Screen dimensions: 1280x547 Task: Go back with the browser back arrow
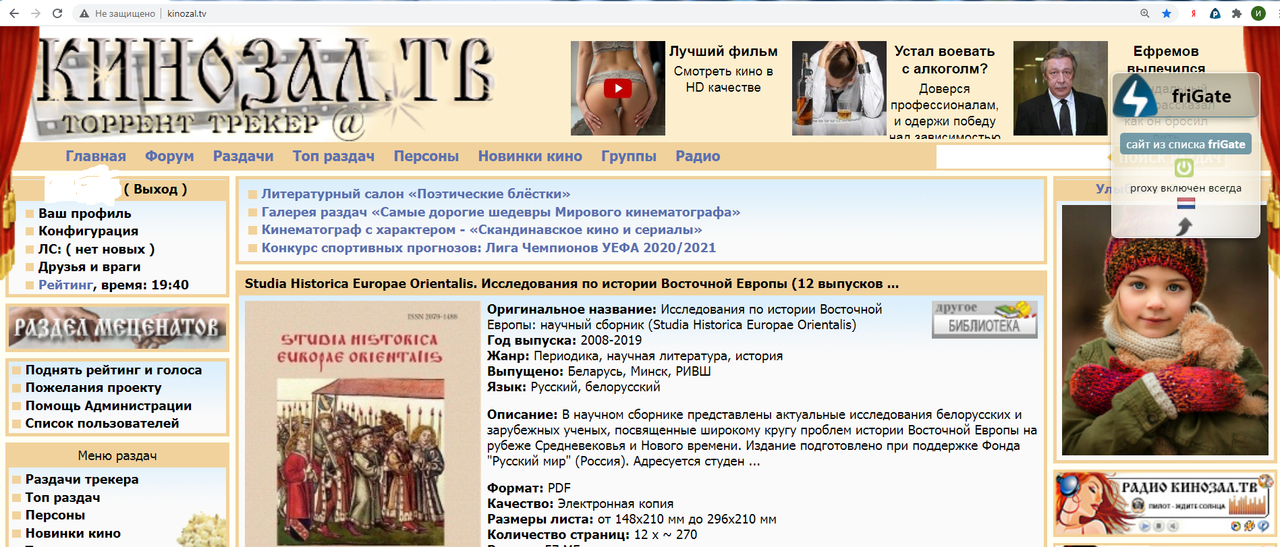[x=12, y=14]
